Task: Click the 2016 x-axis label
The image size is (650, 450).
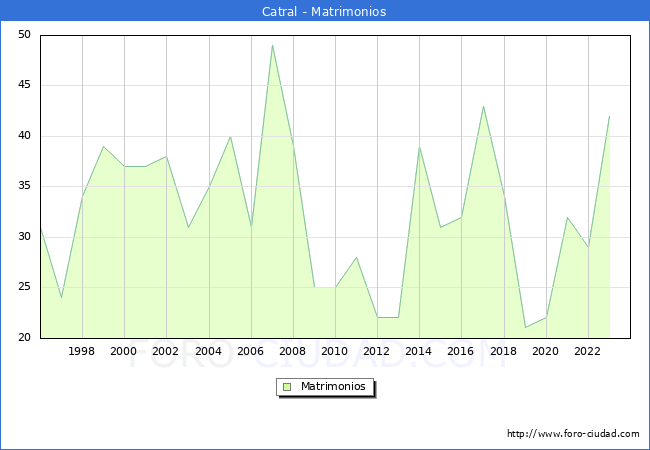Action: (x=461, y=351)
